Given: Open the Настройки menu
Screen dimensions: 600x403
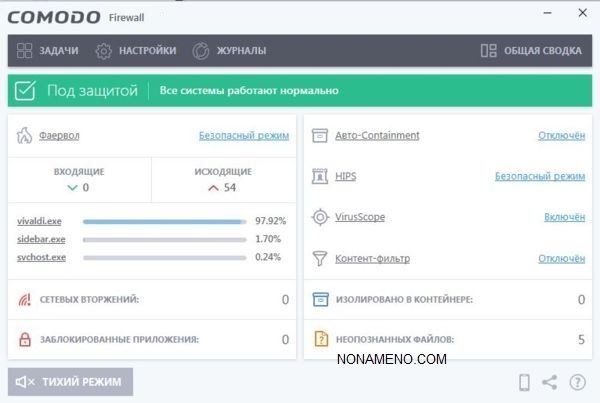Looking at the screenshot, I should (136, 50).
